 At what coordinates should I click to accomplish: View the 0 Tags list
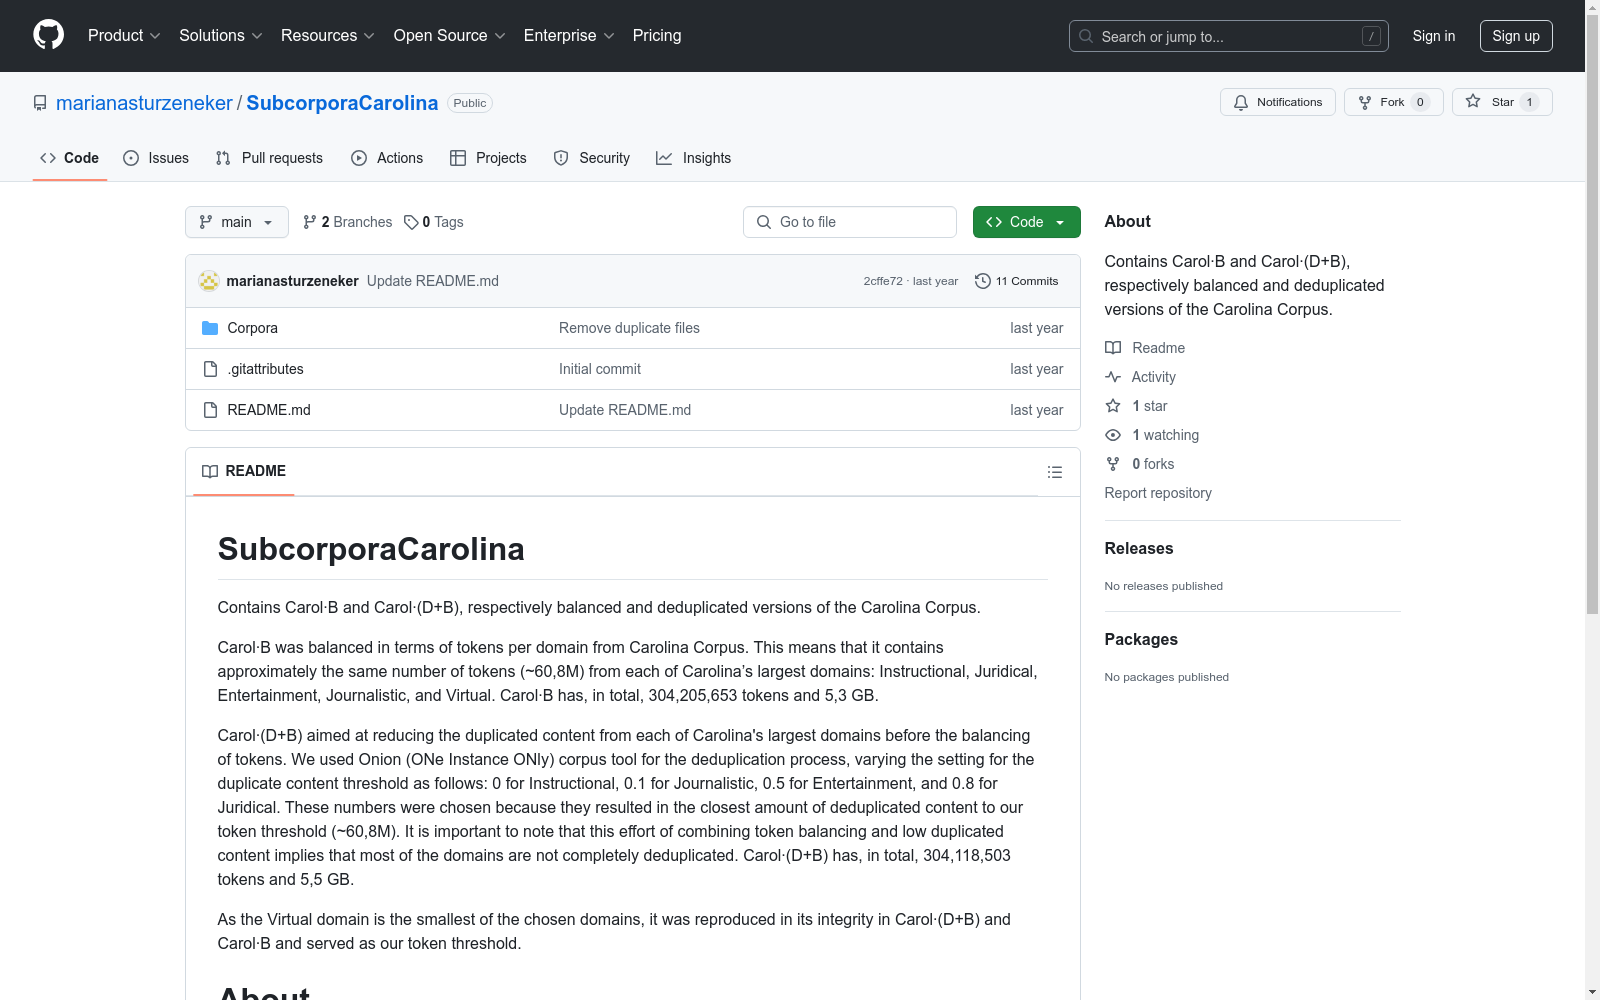[434, 222]
